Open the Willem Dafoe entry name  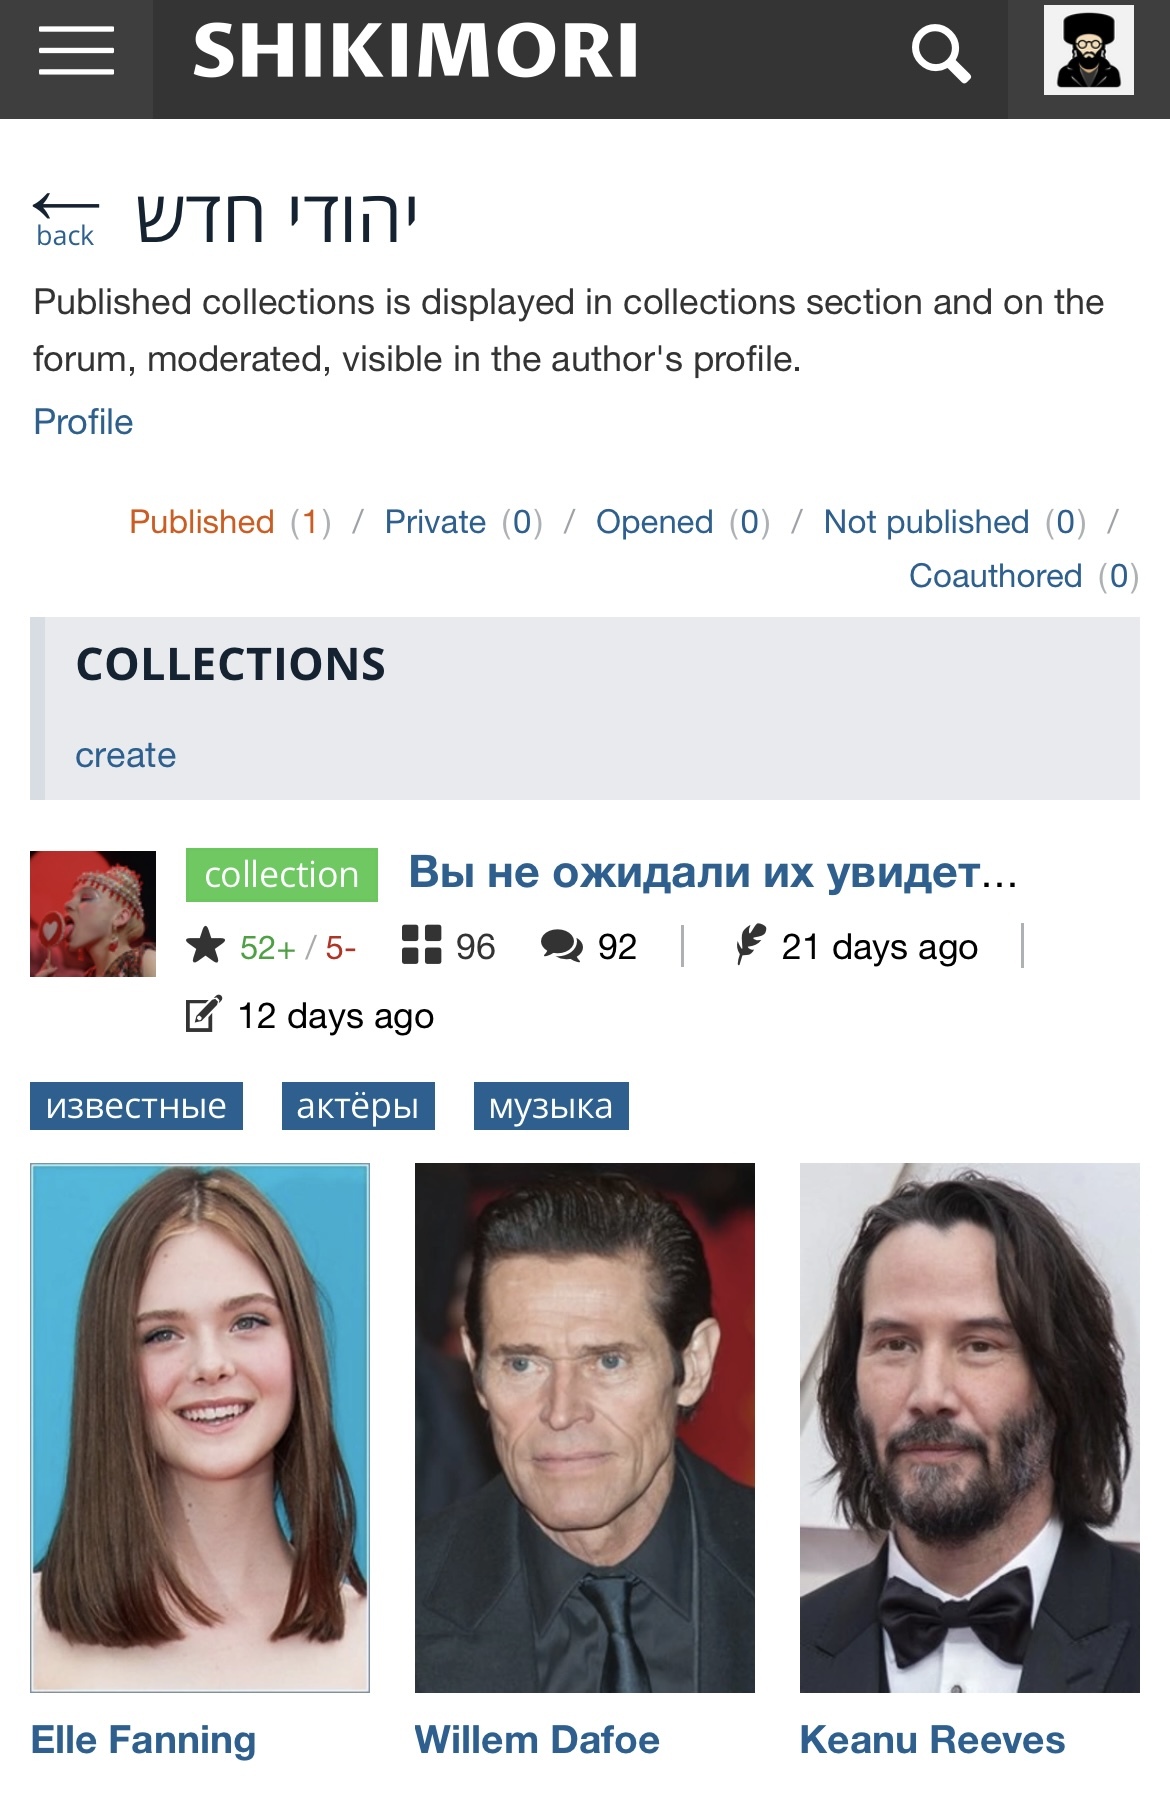point(537,1740)
